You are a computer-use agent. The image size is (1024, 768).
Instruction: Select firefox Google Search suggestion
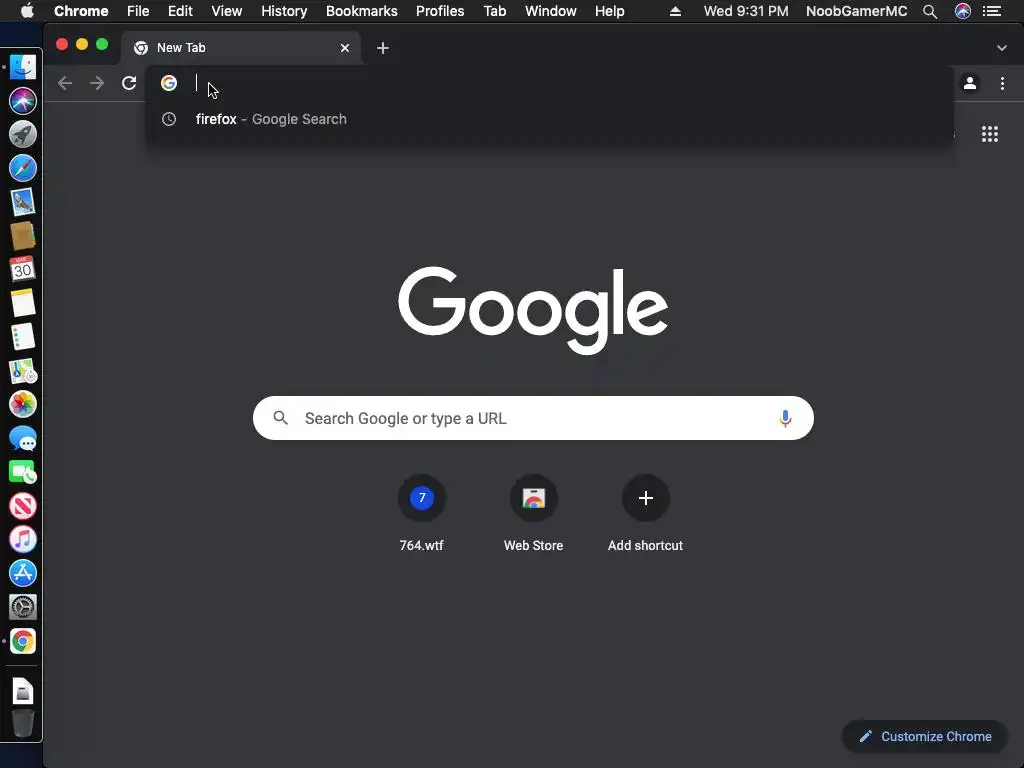[x=549, y=119]
